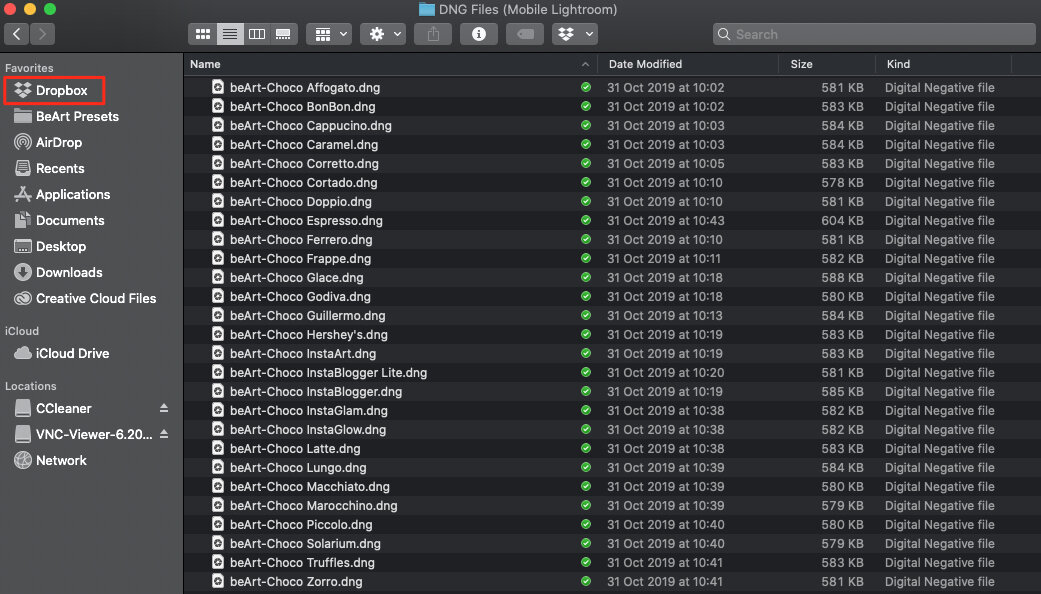
Task: Switch to list view
Action: pyautogui.click(x=230, y=34)
